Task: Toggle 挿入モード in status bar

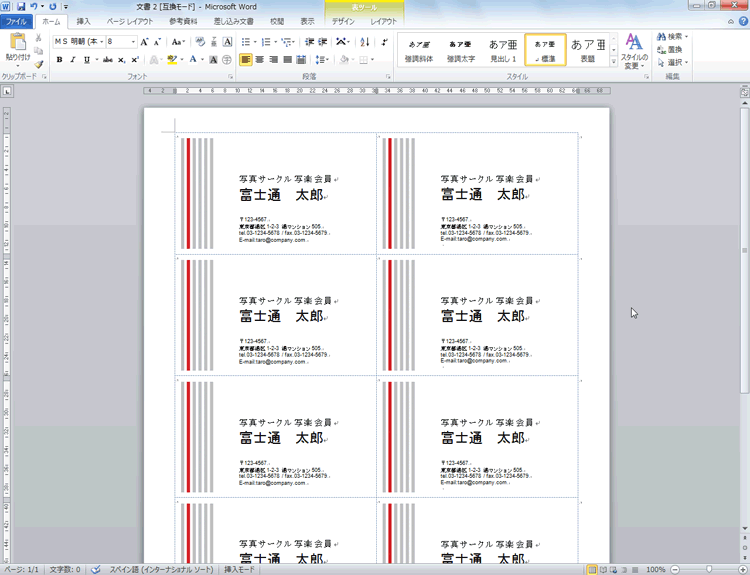Action: tap(240, 569)
